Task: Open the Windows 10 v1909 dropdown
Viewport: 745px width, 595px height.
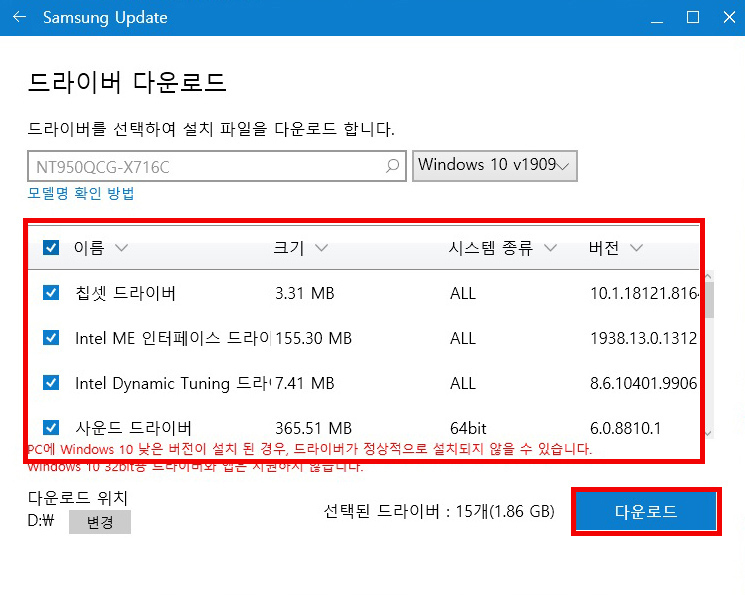Action: point(495,166)
